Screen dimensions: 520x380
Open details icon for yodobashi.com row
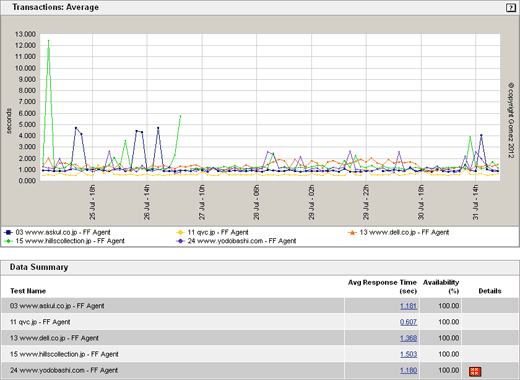pyautogui.click(x=475, y=371)
